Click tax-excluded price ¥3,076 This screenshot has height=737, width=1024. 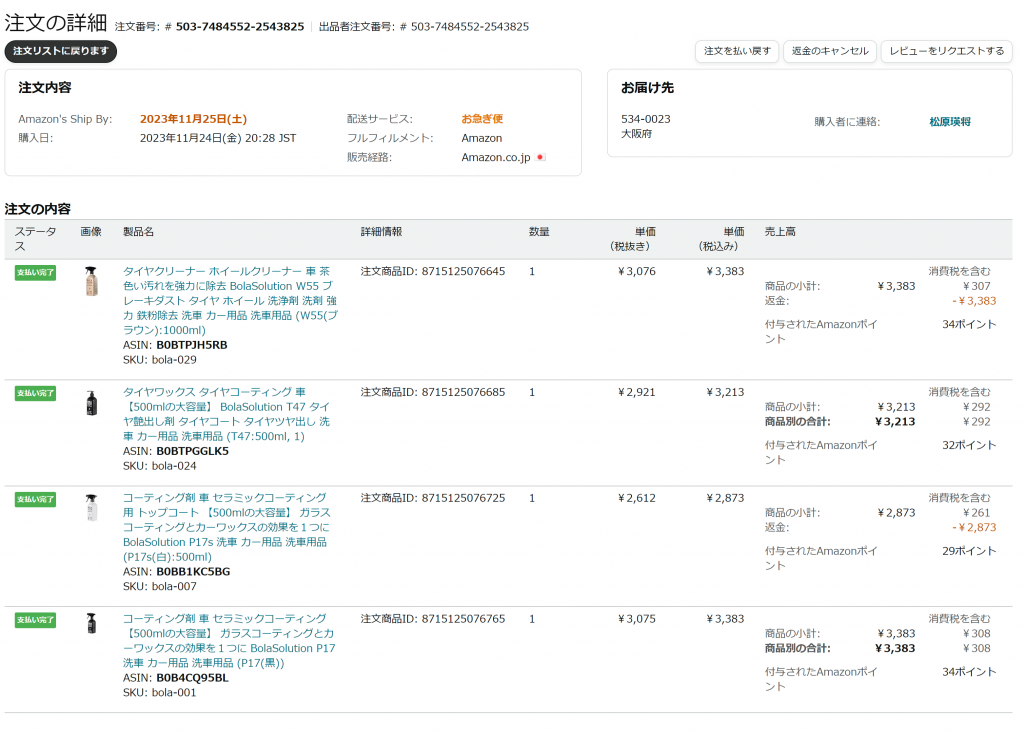[637, 272]
